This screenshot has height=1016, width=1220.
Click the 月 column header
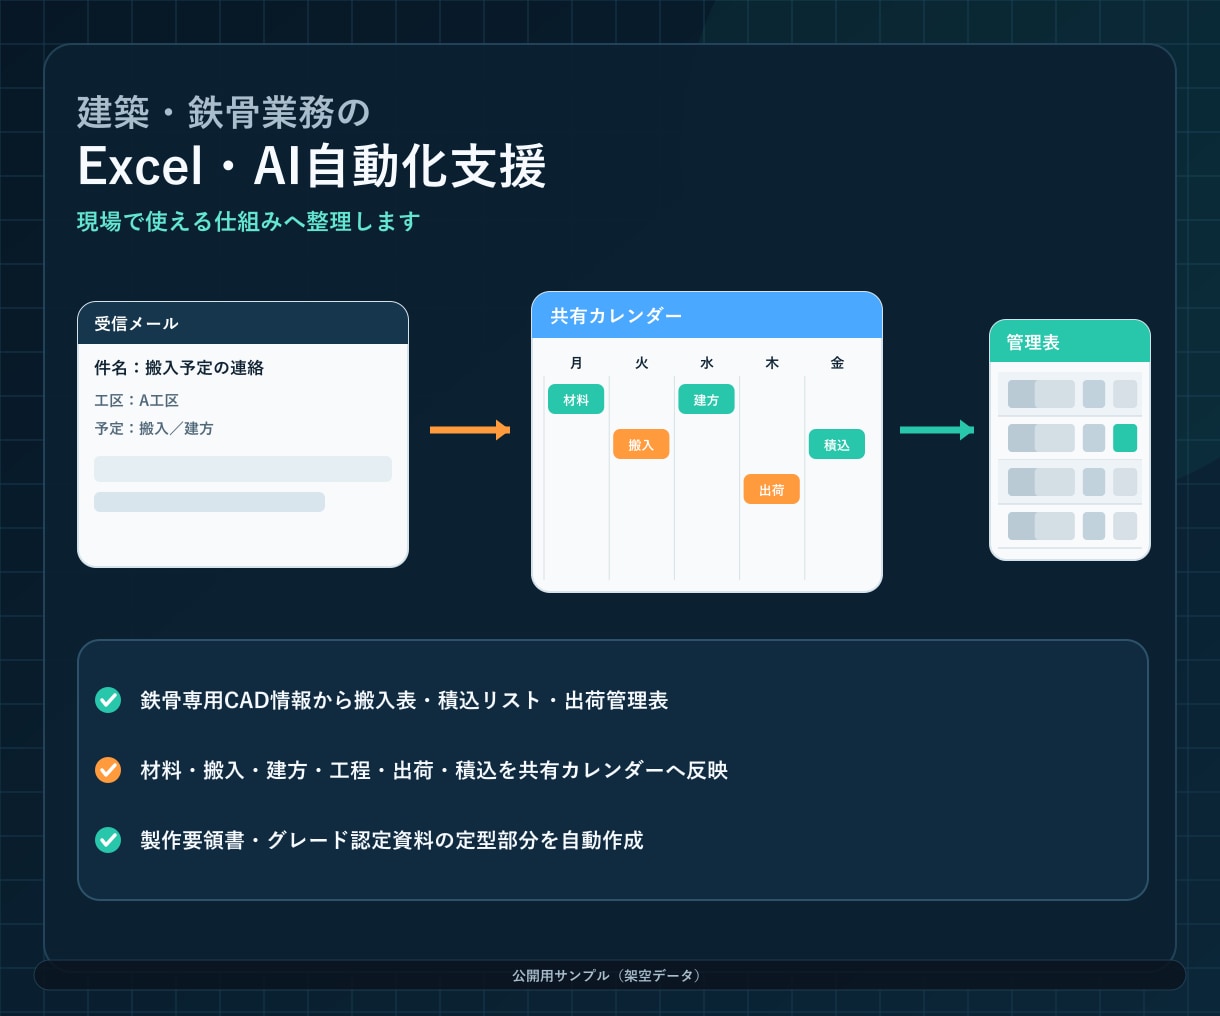point(576,363)
